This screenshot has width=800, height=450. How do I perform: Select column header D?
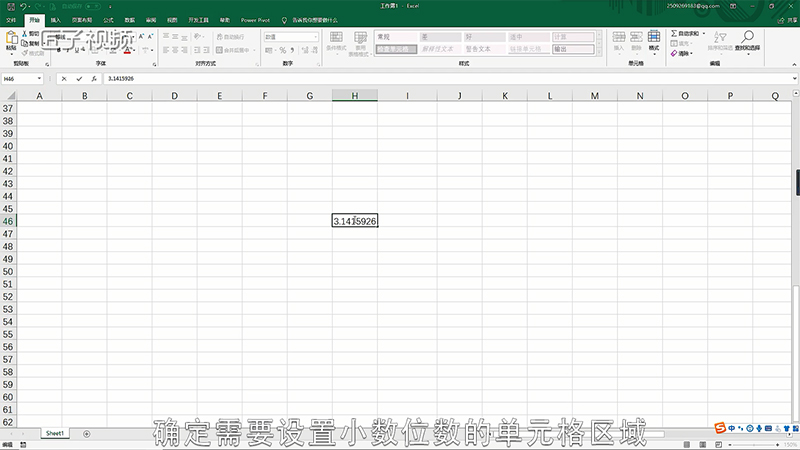pyautogui.click(x=174, y=95)
